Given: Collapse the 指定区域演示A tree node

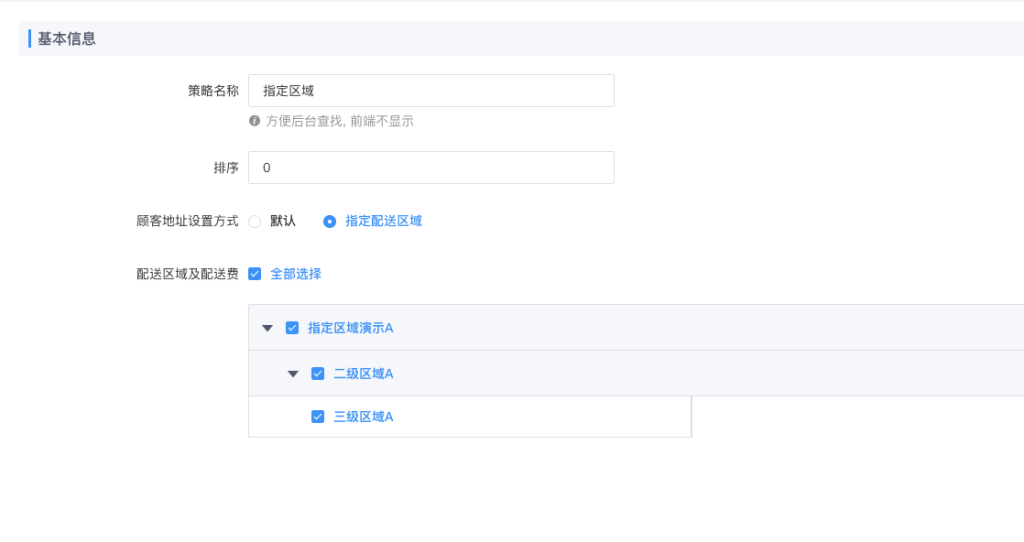Looking at the screenshot, I should tap(267, 328).
